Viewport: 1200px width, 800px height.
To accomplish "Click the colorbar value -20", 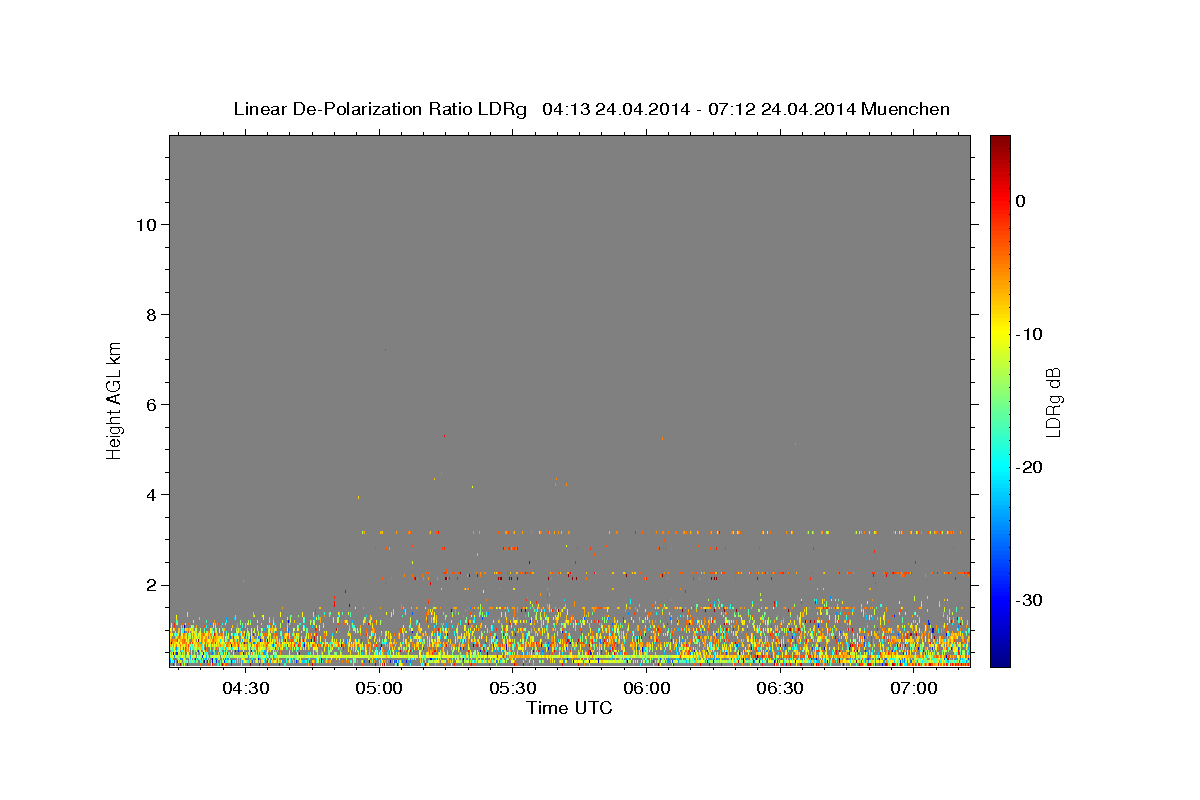I will 1030,467.
